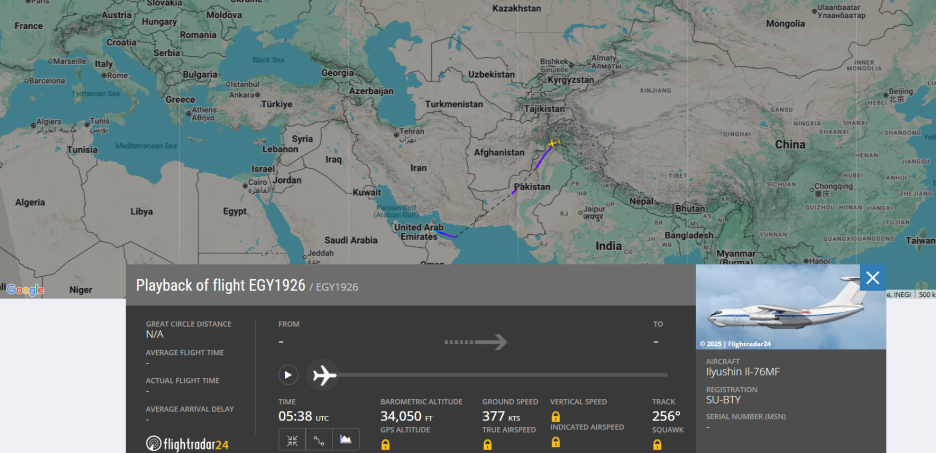Click the India label on map
Screen dimensions: 936x453
pos(608,246)
